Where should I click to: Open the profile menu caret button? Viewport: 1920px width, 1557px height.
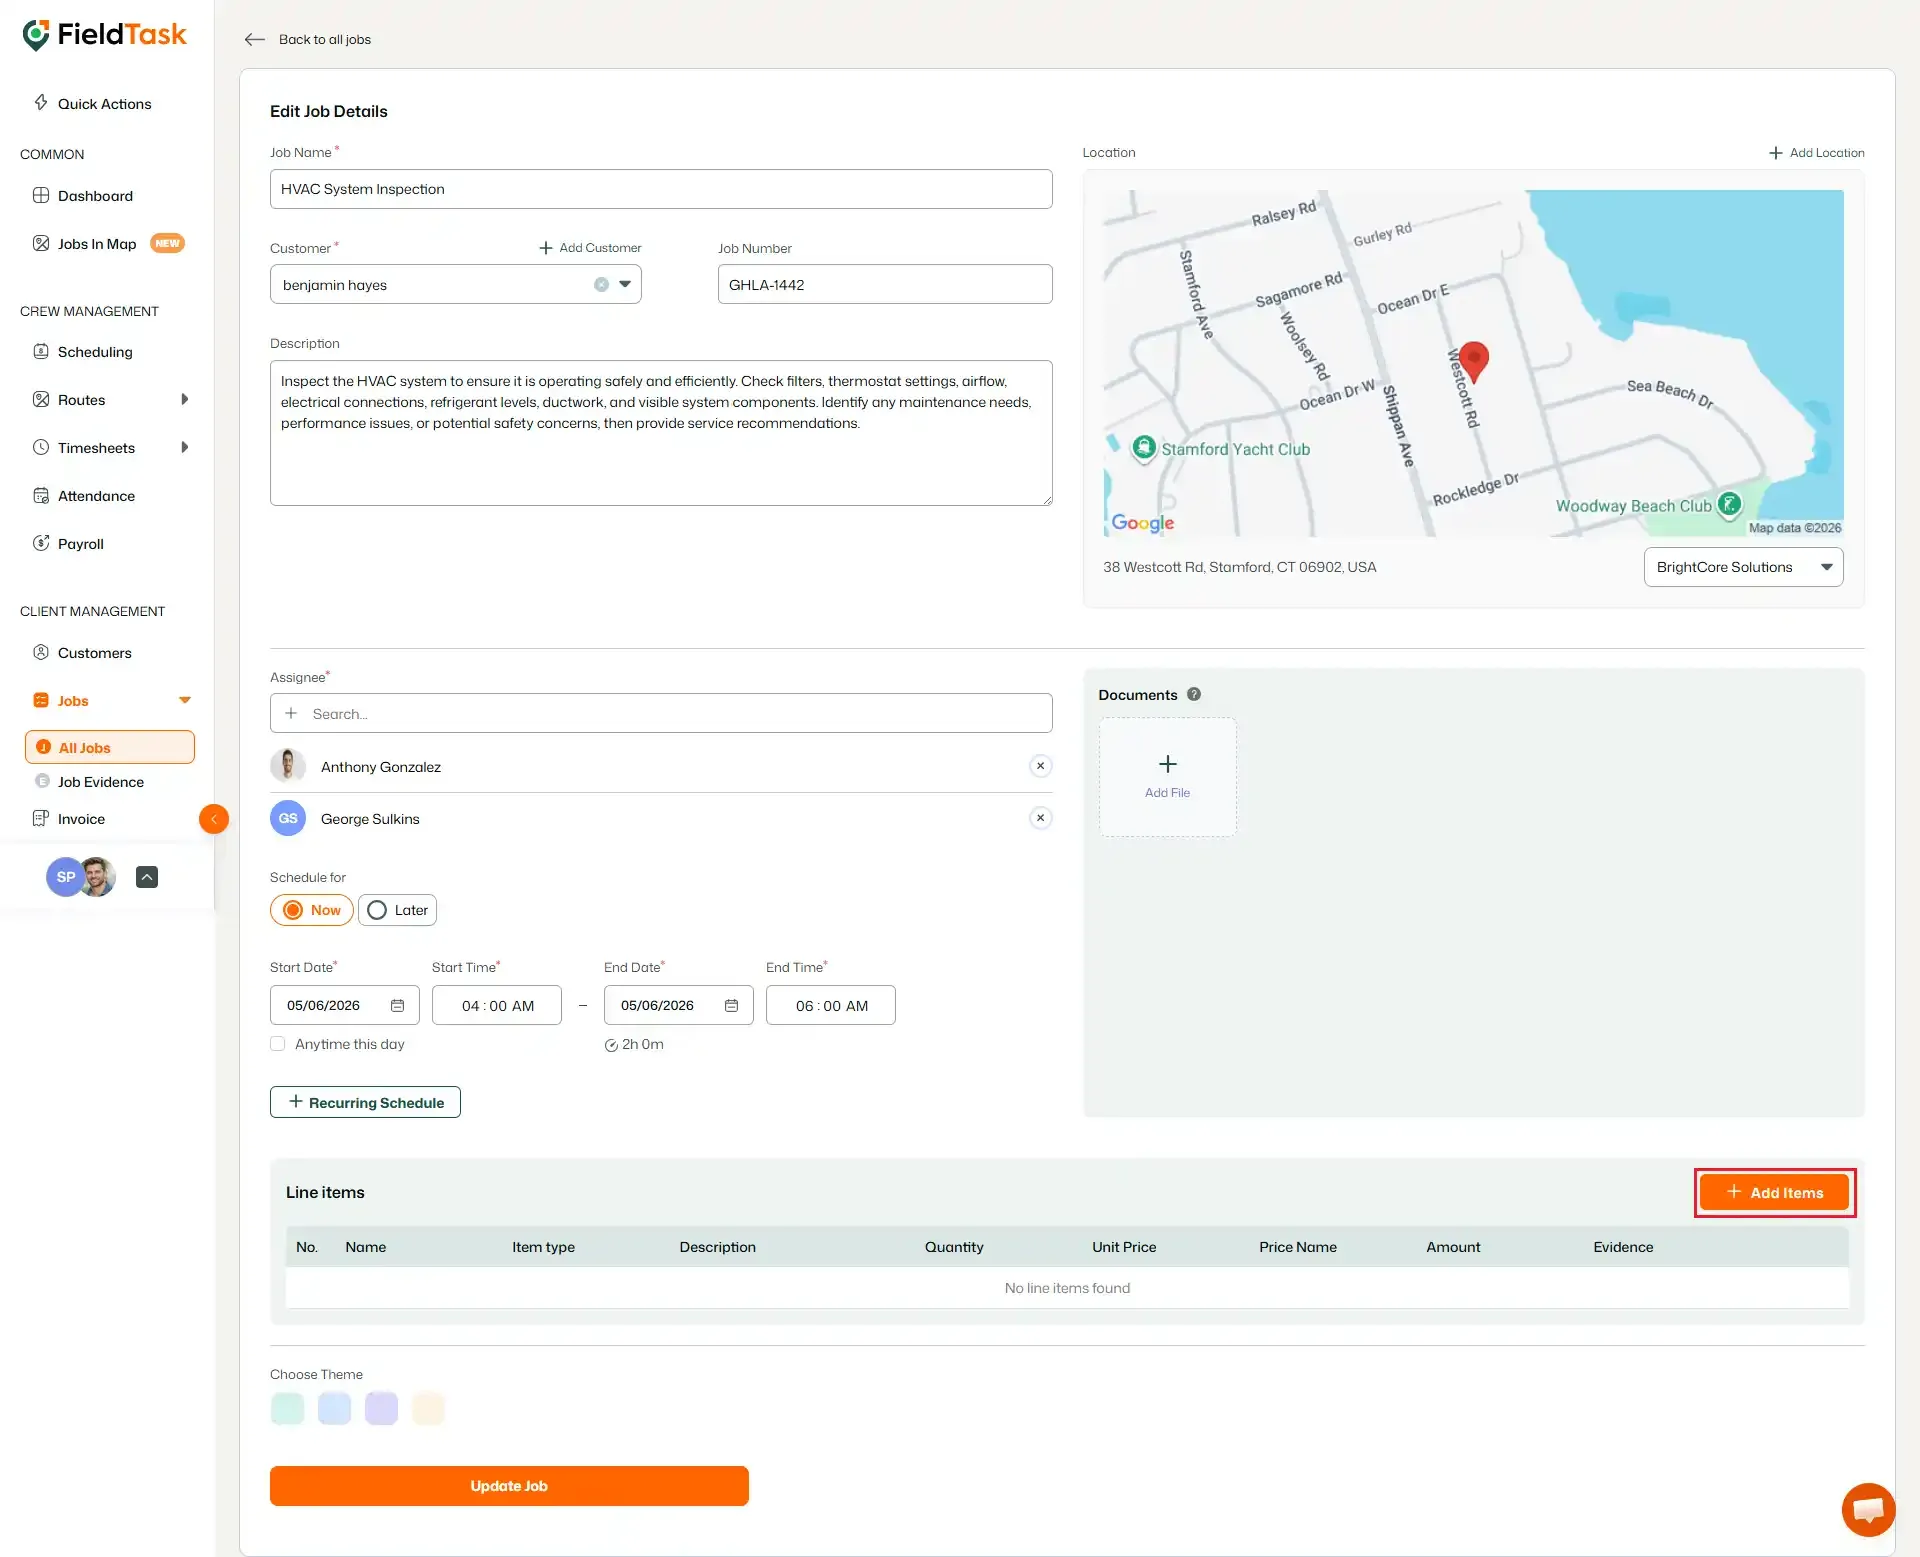click(x=147, y=877)
